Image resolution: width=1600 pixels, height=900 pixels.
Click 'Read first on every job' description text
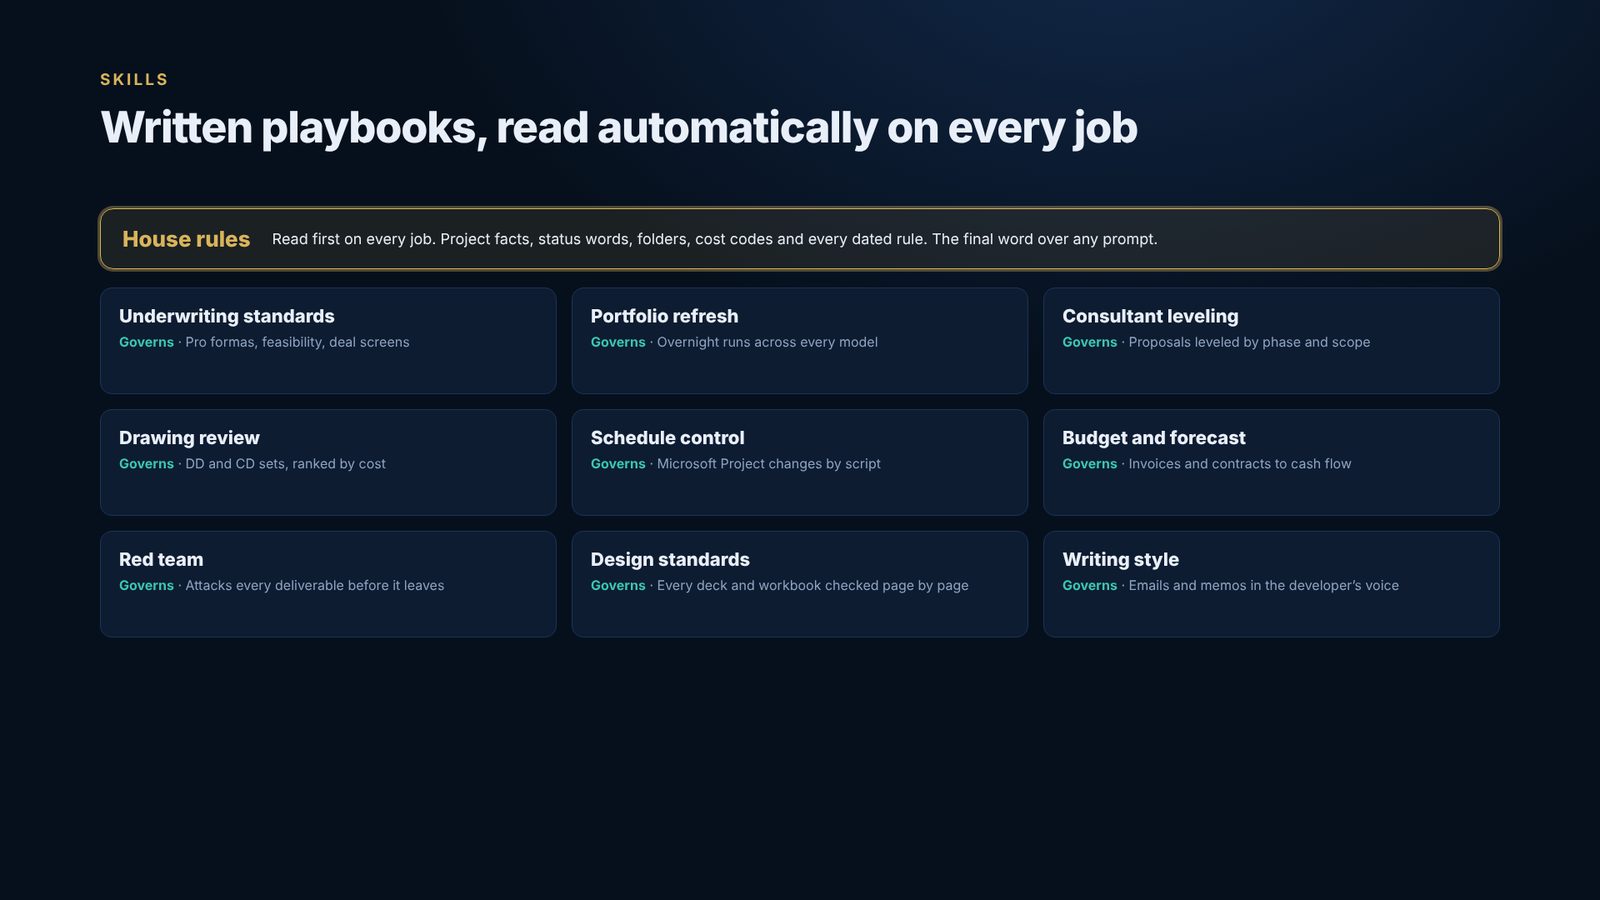point(715,239)
